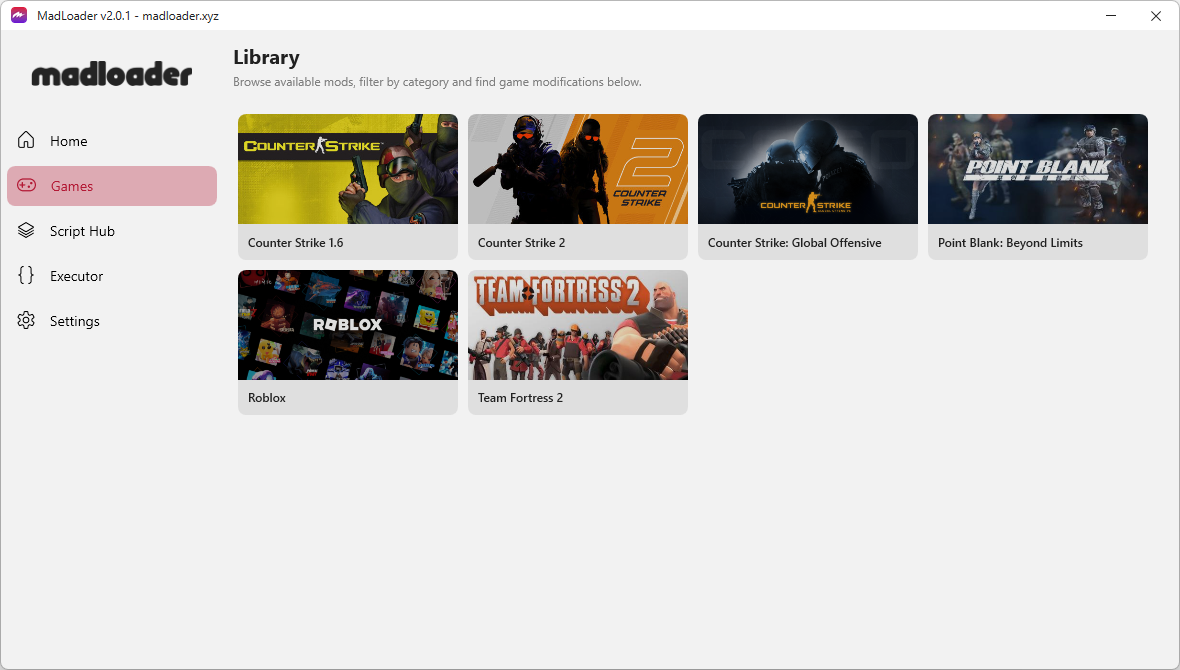
Task: Select the Script Hub menu label
Action: tap(82, 231)
